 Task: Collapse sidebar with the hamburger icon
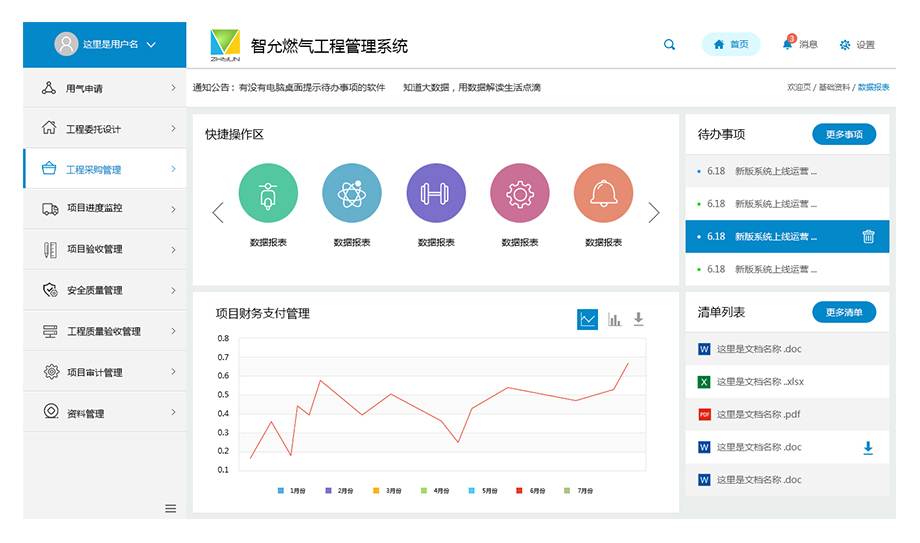(x=170, y=508)
